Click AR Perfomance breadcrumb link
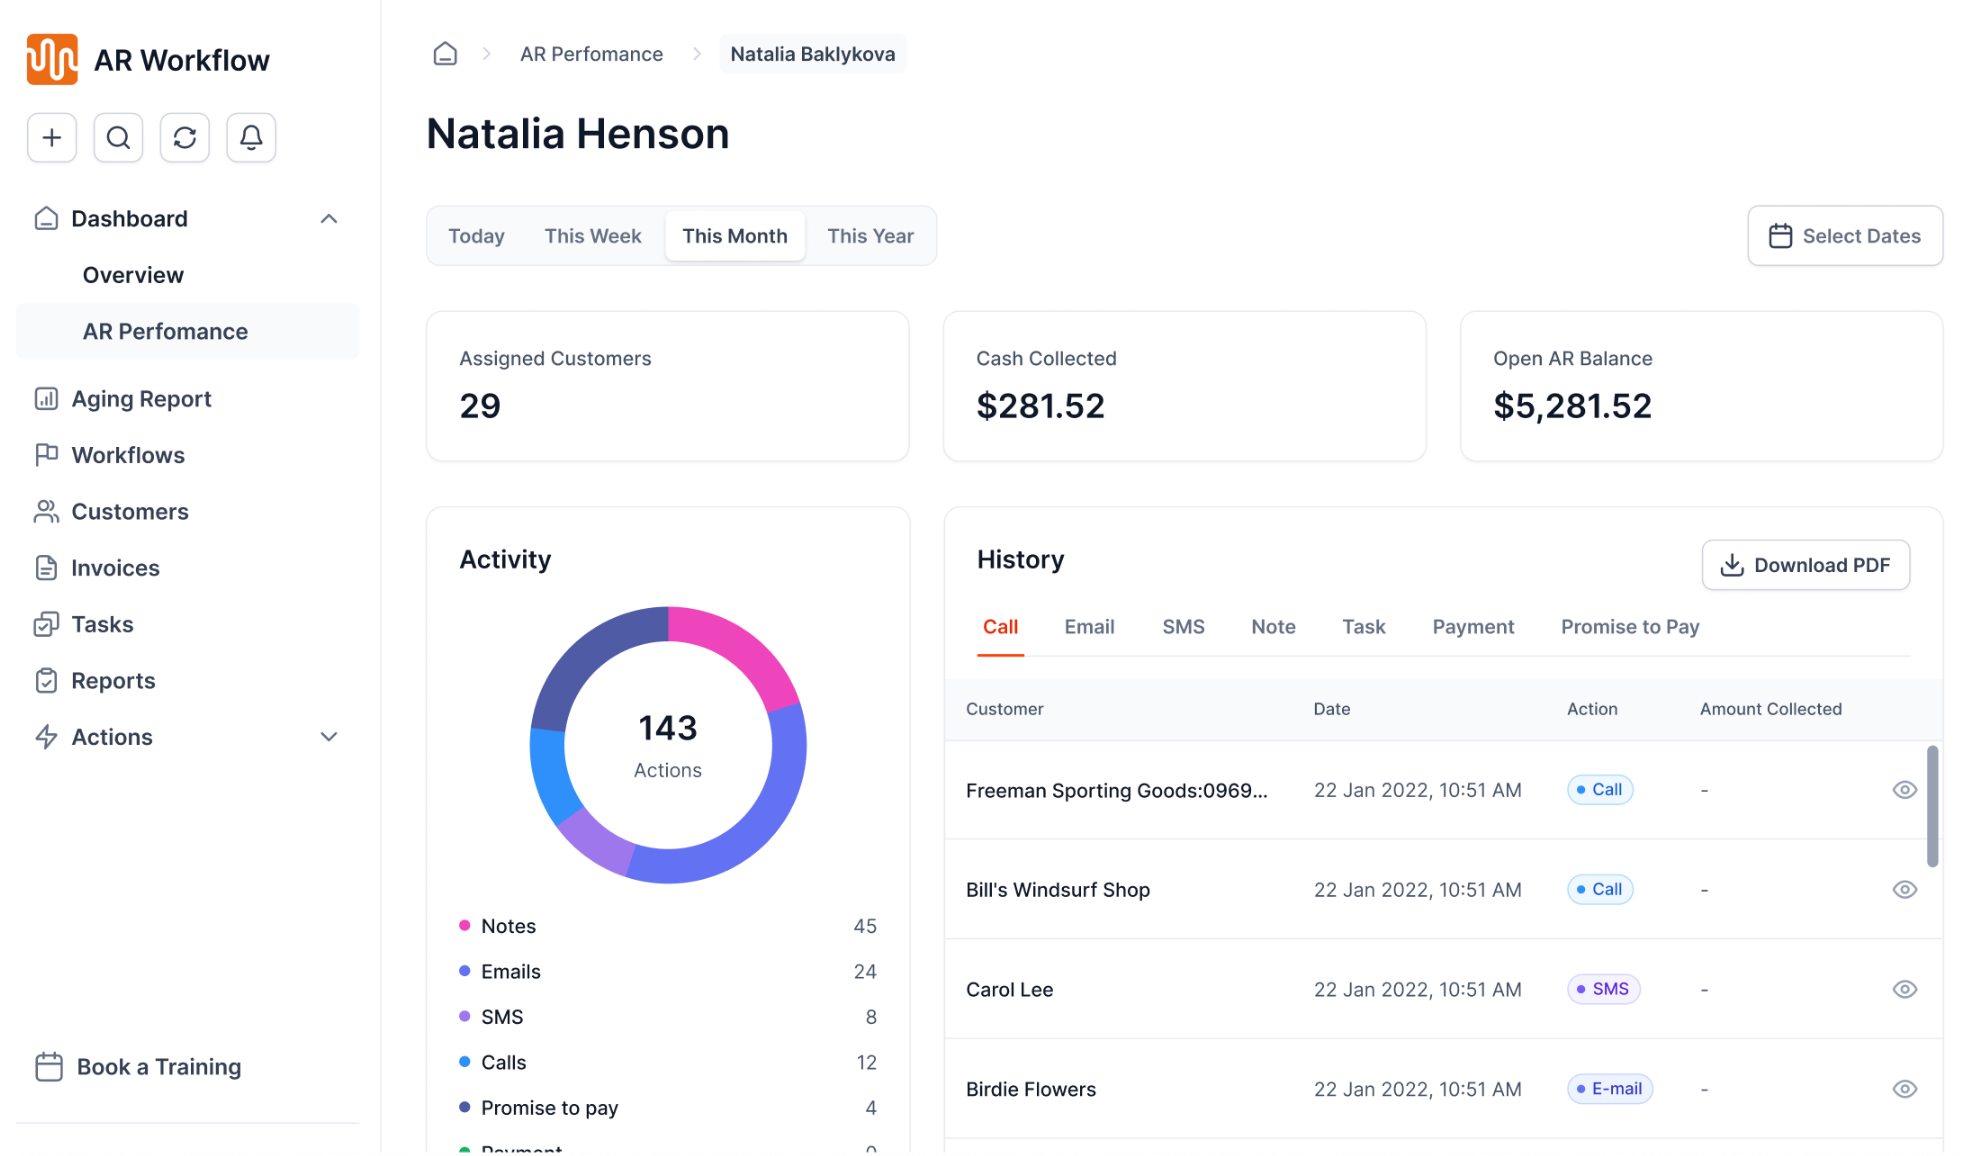 click(x=591, y=54)
